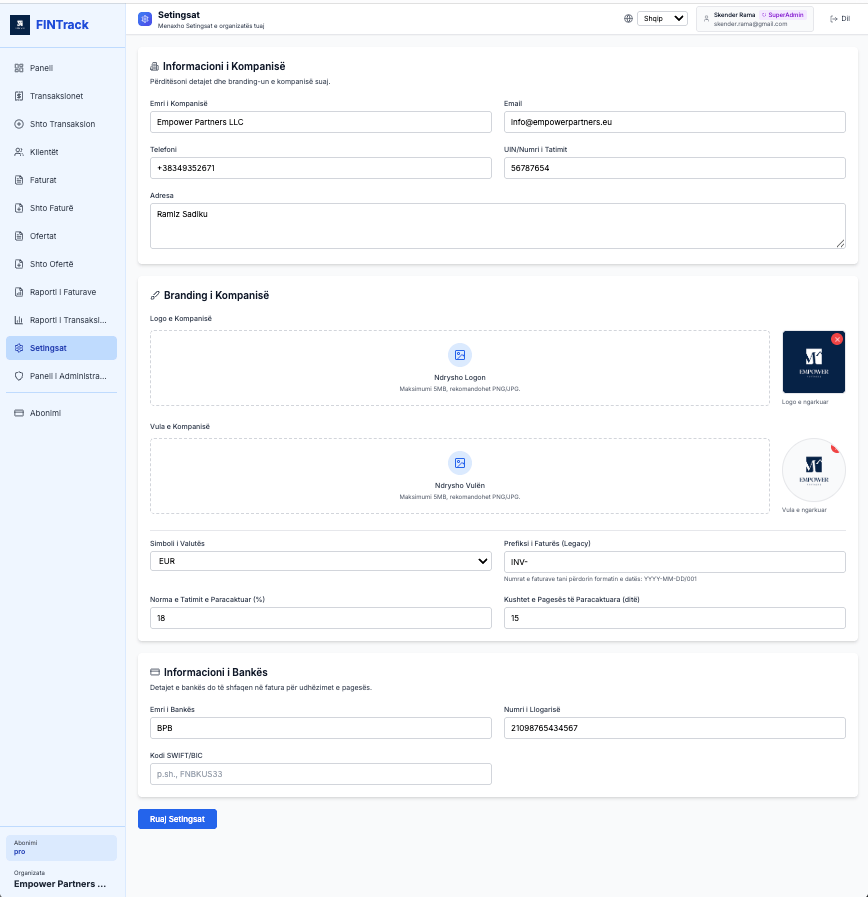Open the Shqip language dropdown
Viewport: 868px width, 897px height.
point(662,18)
